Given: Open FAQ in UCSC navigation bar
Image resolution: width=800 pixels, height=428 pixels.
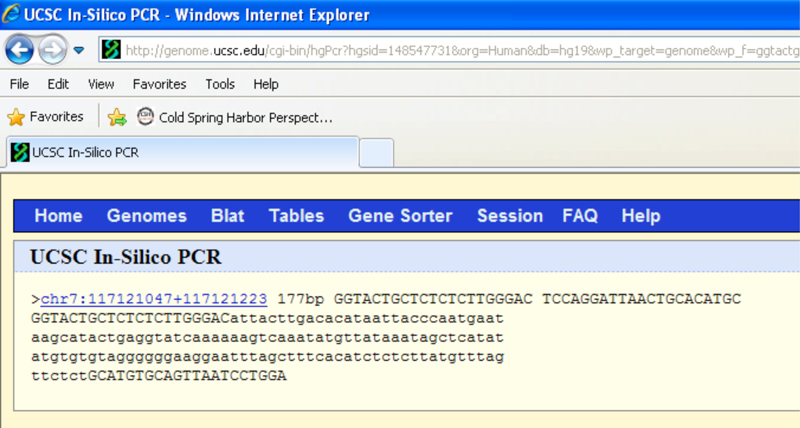Looking at the screenshot, I should (x=580, y=216).
